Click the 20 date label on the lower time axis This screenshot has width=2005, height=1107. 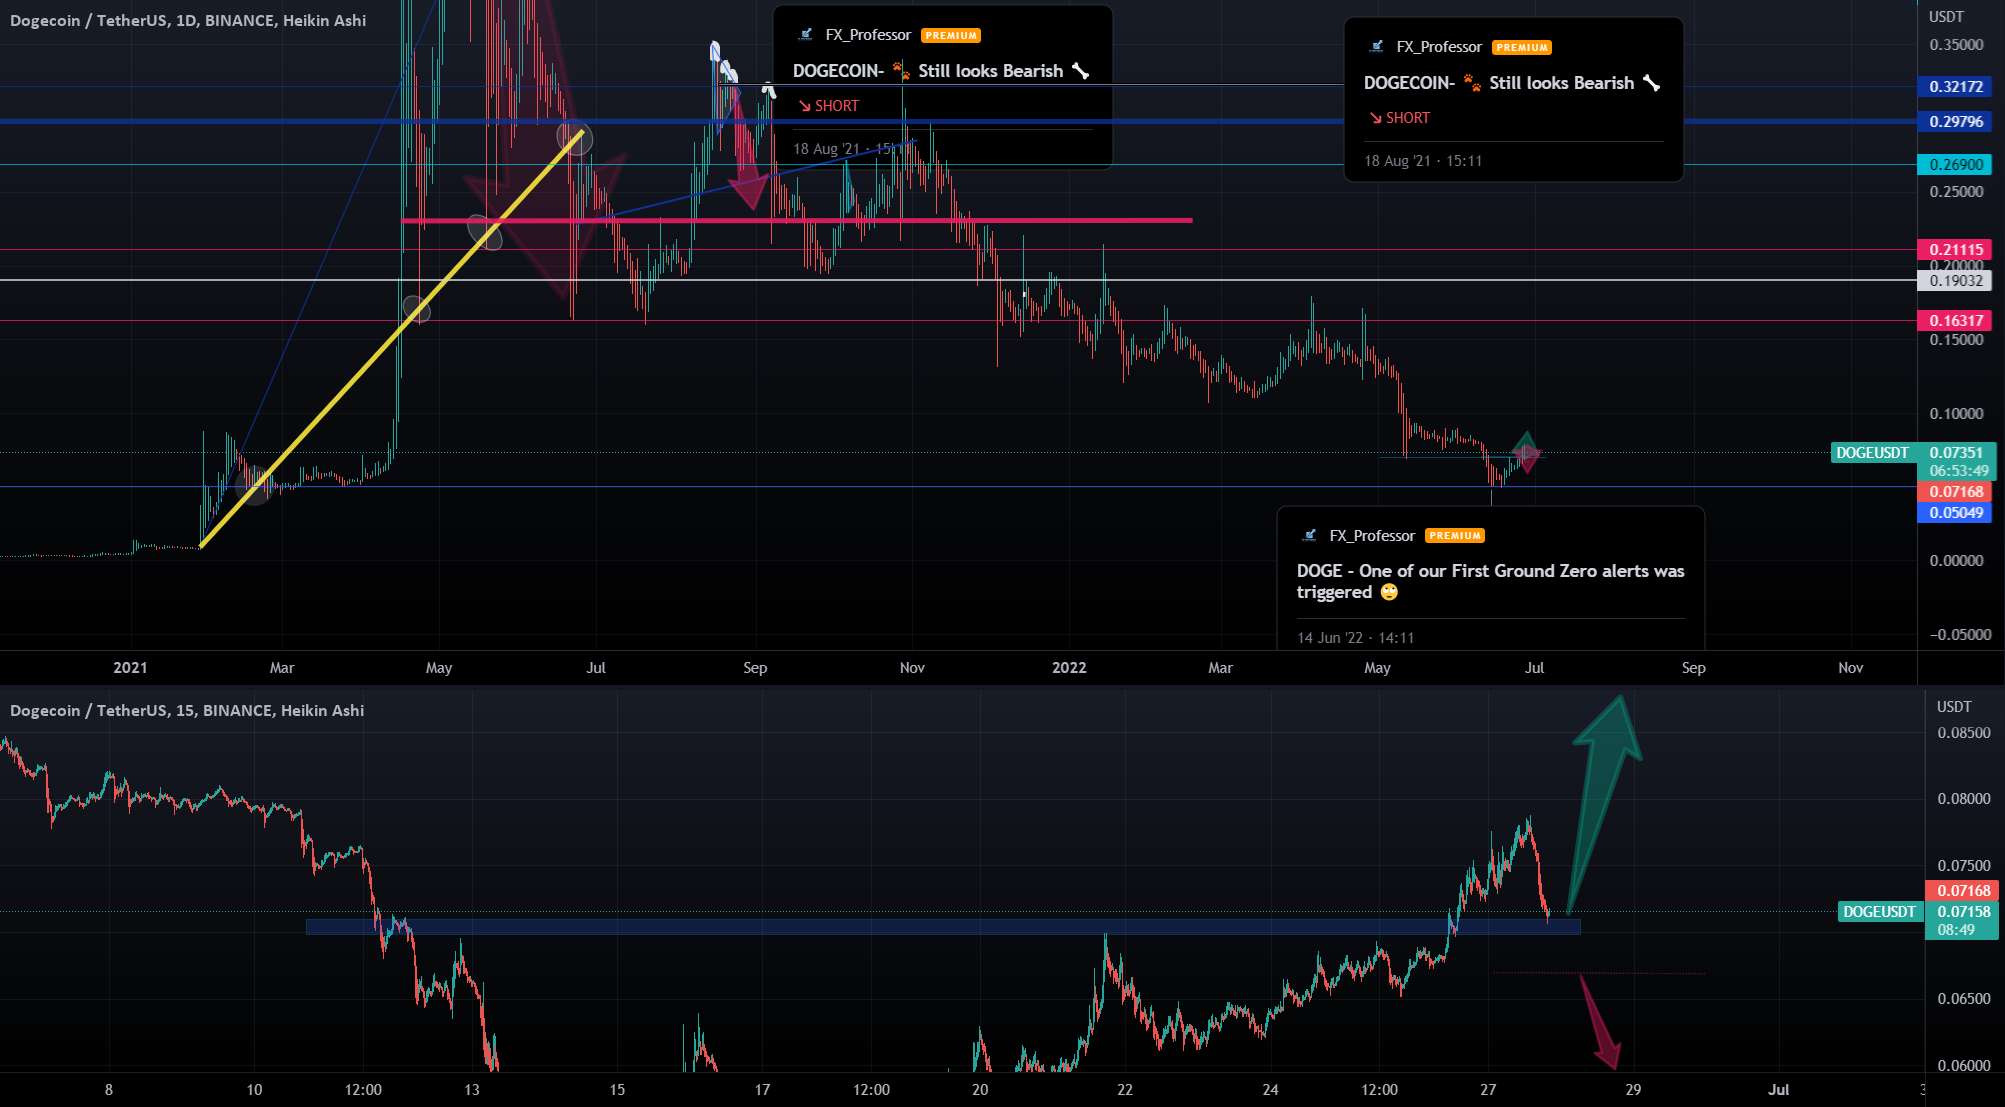coord(980,1090)
